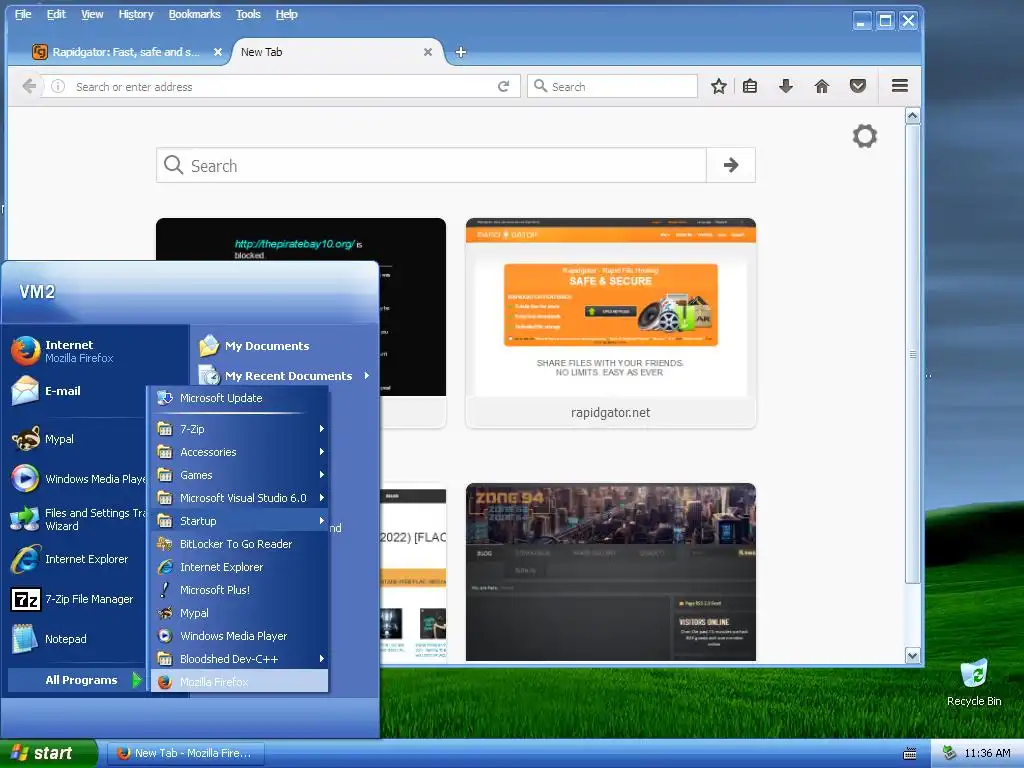Open Files and Settings Transfer Wizard
The width and height of the screenshot is (1024, 768).
[77, 519]
